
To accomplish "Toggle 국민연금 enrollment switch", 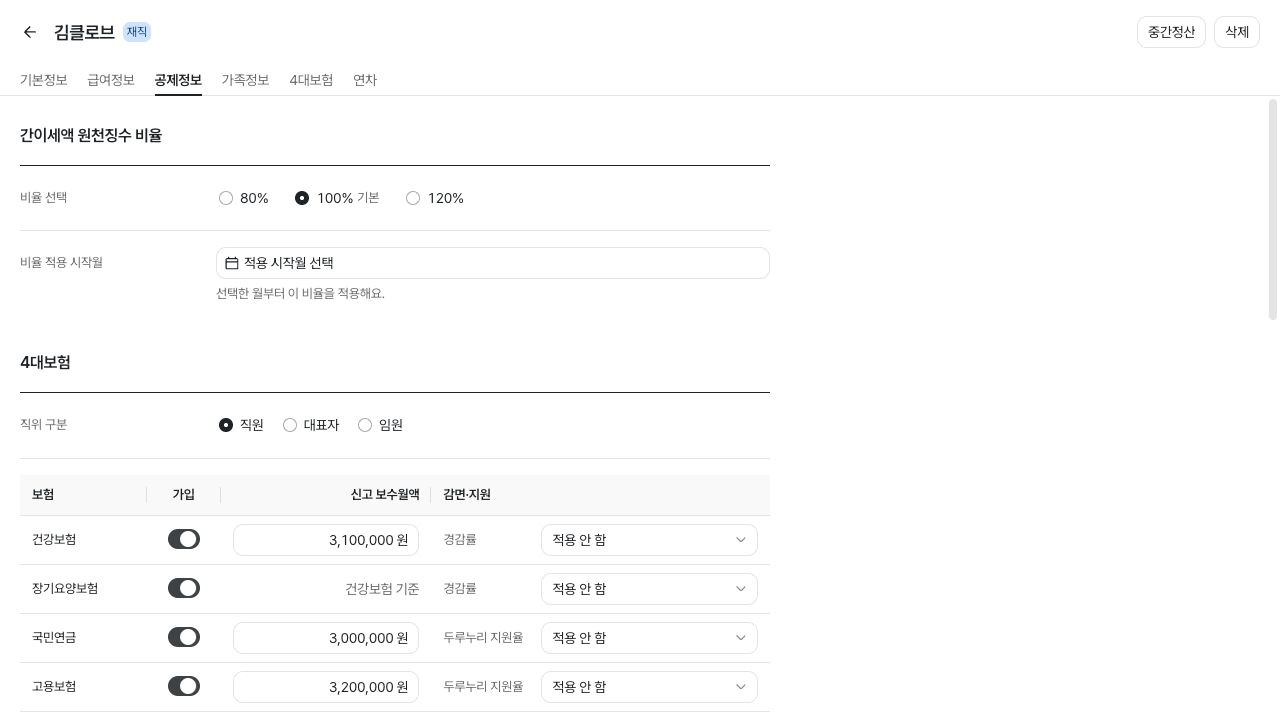I will (184, 637).
